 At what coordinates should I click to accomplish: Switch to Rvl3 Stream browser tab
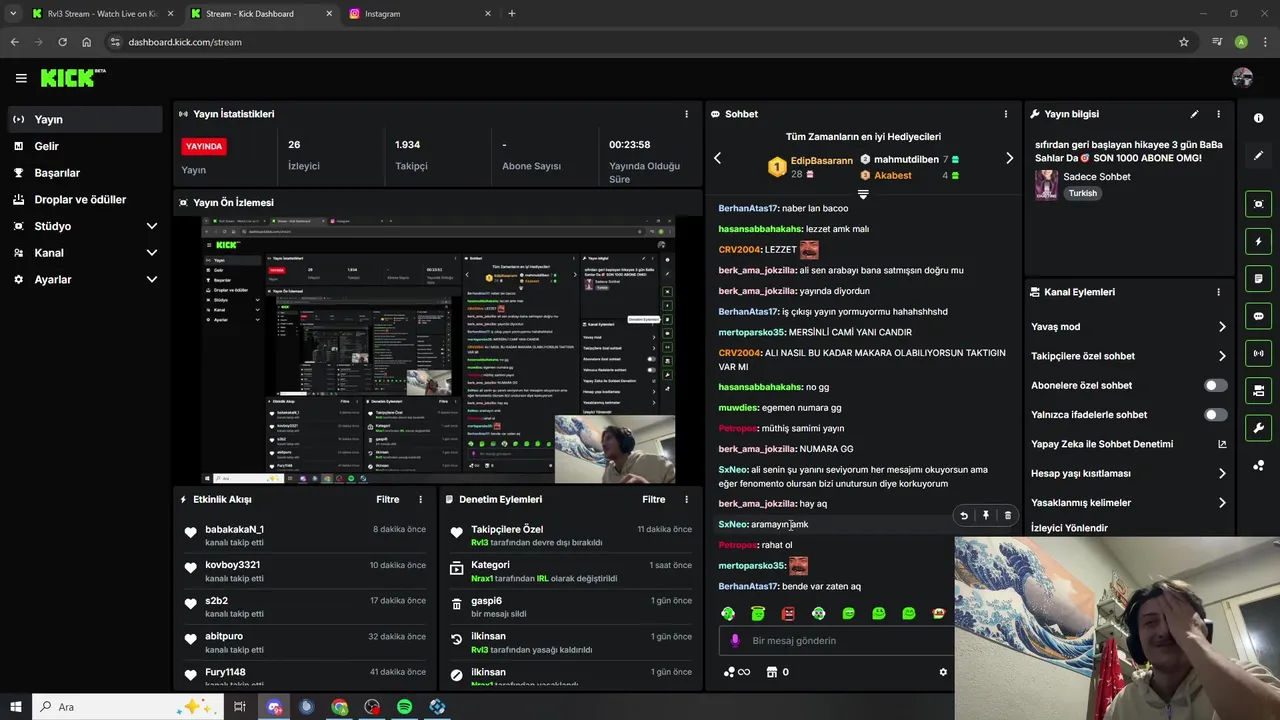pos(100,14)
